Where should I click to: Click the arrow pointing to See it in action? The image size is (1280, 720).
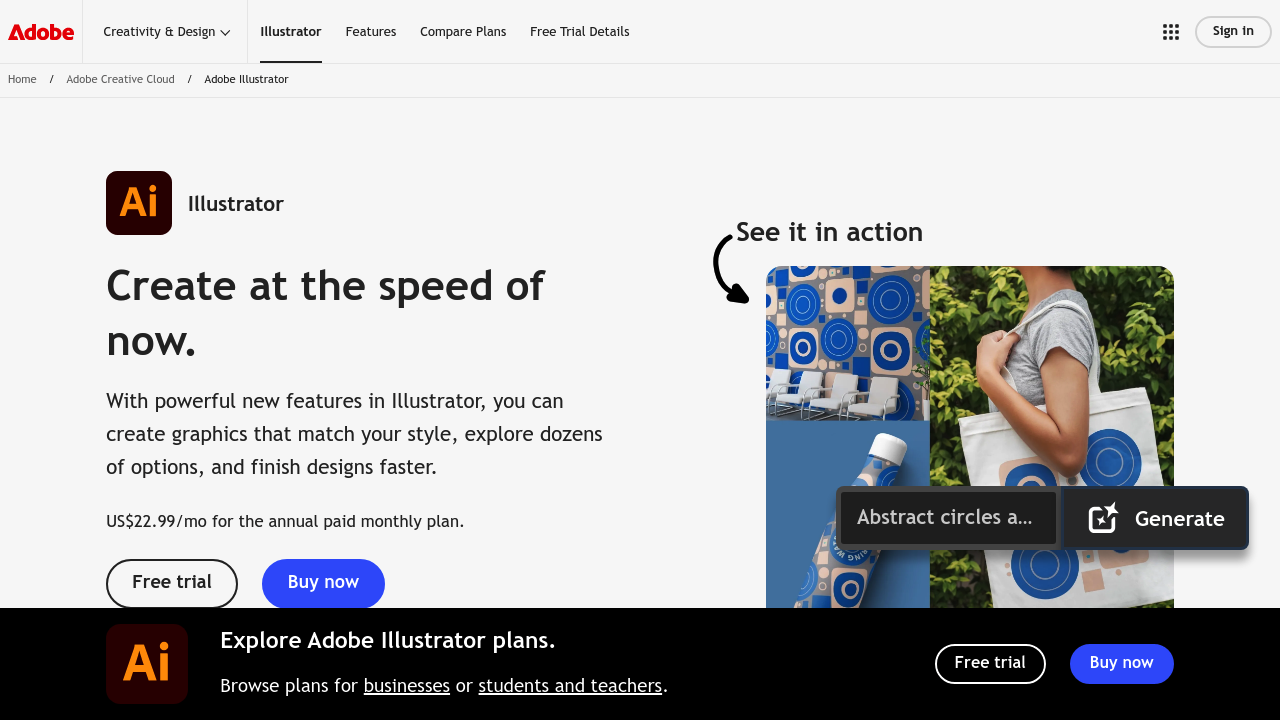tap(728, 268)
